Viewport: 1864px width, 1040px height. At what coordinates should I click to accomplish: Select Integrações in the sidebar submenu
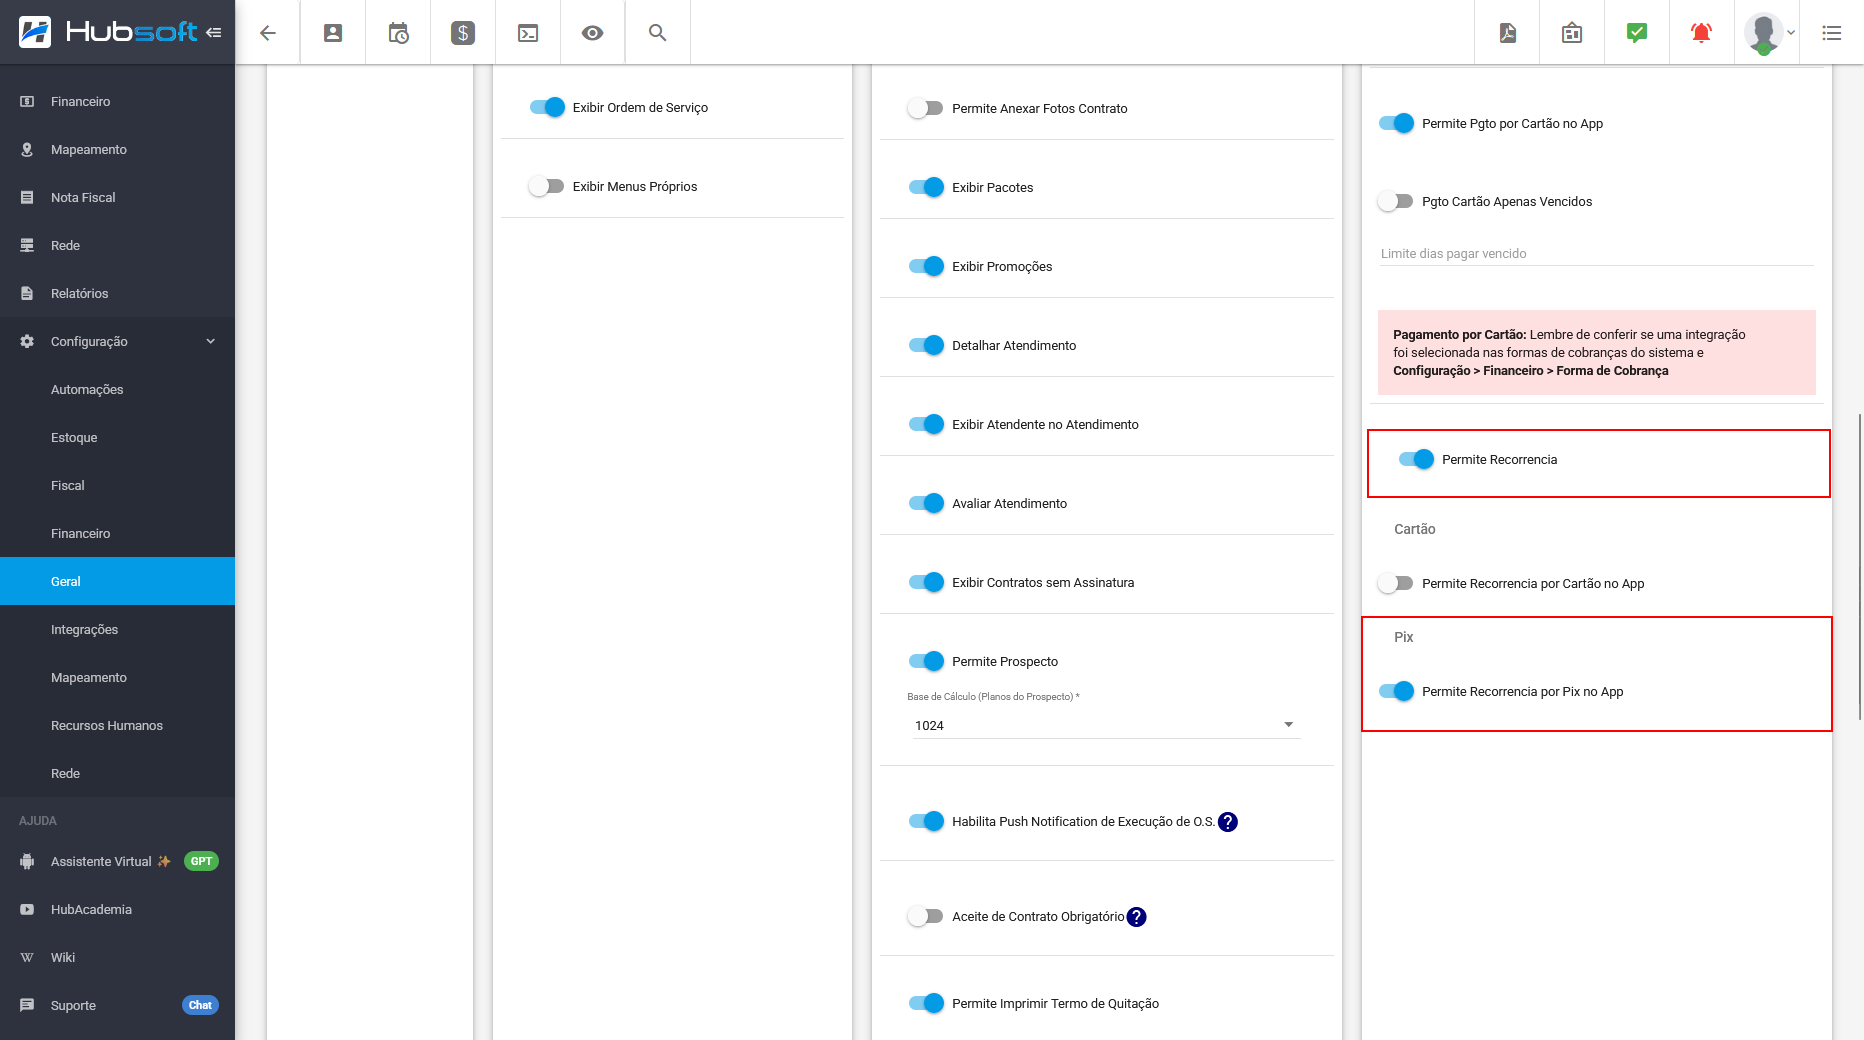point(84,629)
